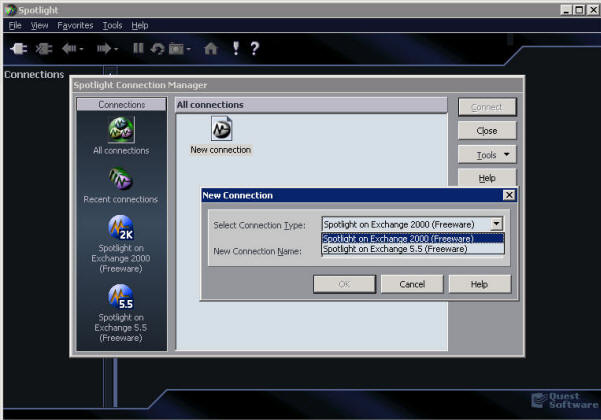This screenshot has height=420, width=601.
Task: Select the Recent connections sidebar icon
Action: pyautogui.click(x=120, y=179)
